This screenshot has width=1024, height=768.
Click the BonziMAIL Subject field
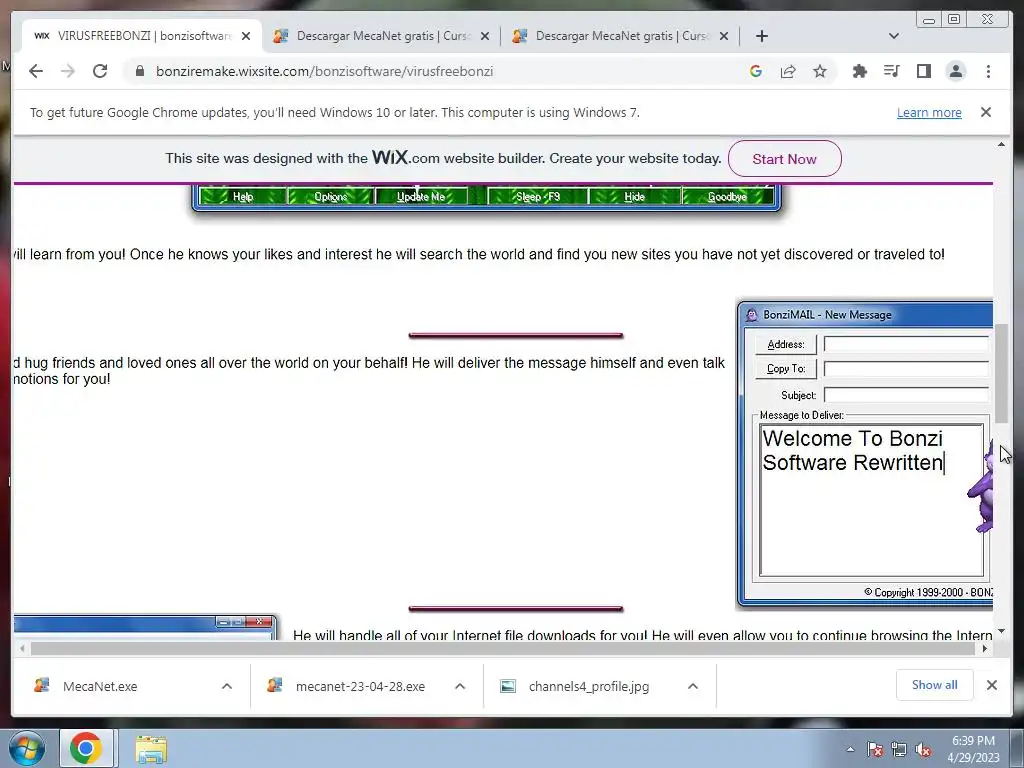[x=906, y=394]
